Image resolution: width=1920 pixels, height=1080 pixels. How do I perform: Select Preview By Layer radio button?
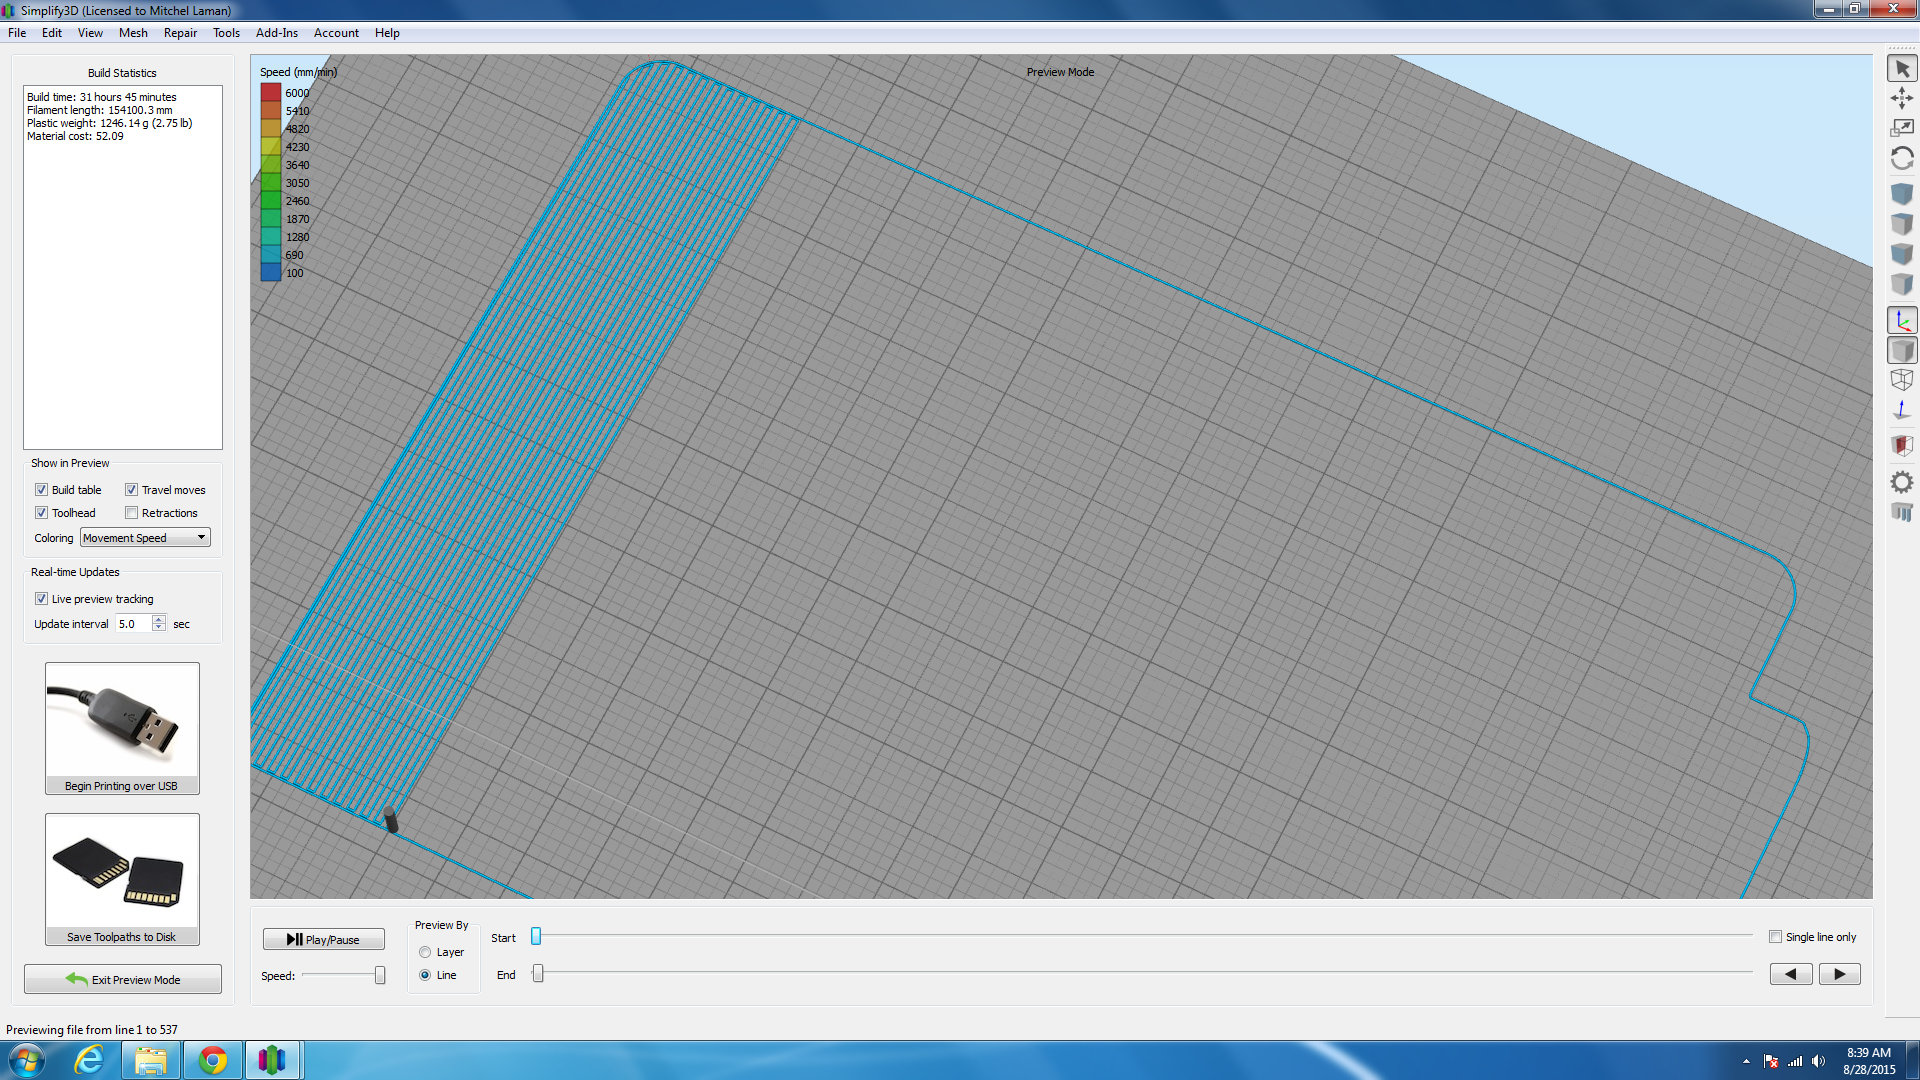425,952
